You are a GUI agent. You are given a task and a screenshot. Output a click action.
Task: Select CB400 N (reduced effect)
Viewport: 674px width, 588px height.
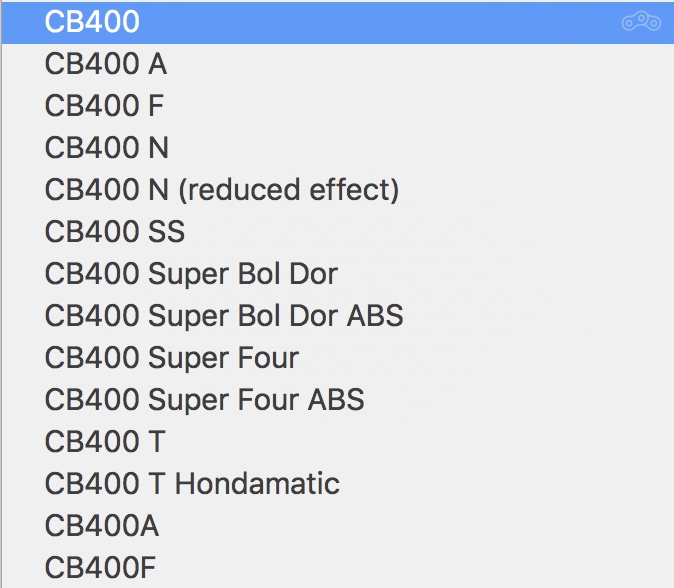pos(221,190)
